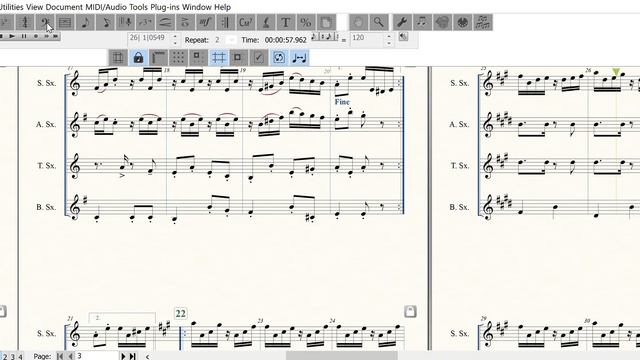Open the View menu
This screenshot has width=640, height=360.
[34, 7]
